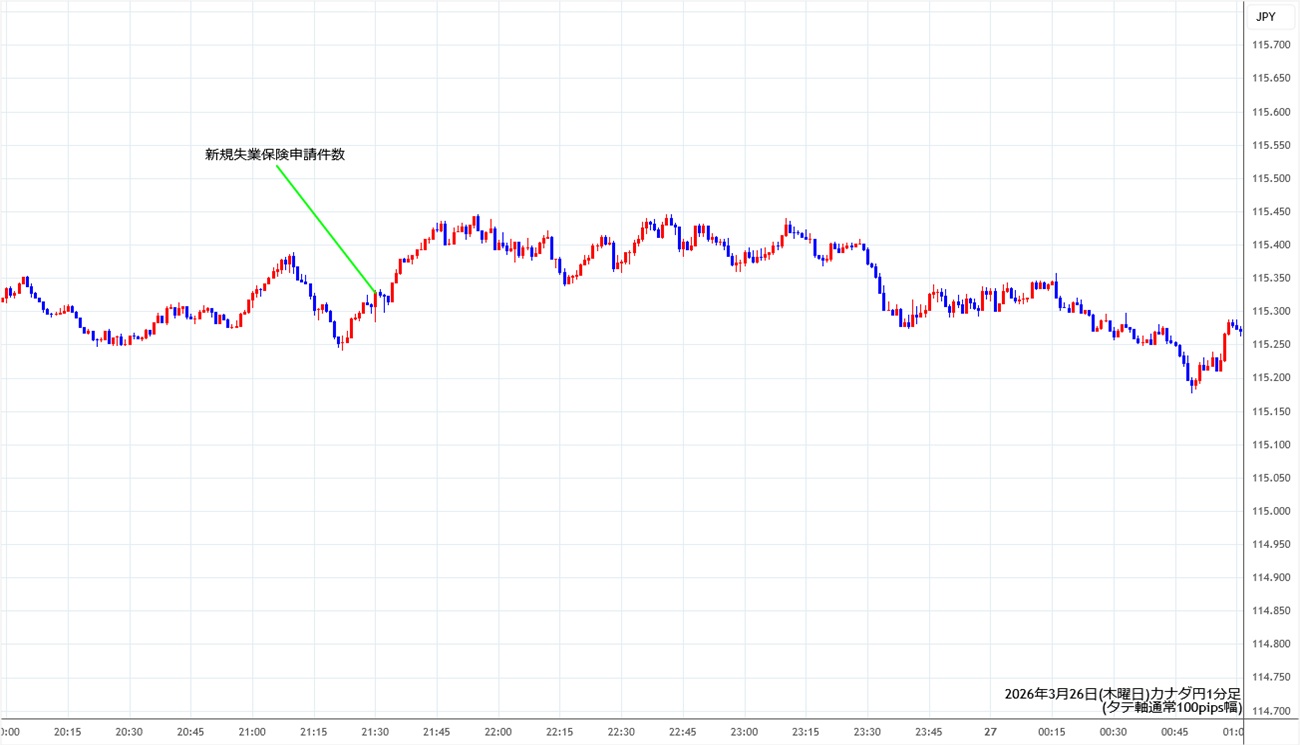Select the 23:30 time axis marker
Viewport: 1300px width, 745px height.
tap(867, 732)
